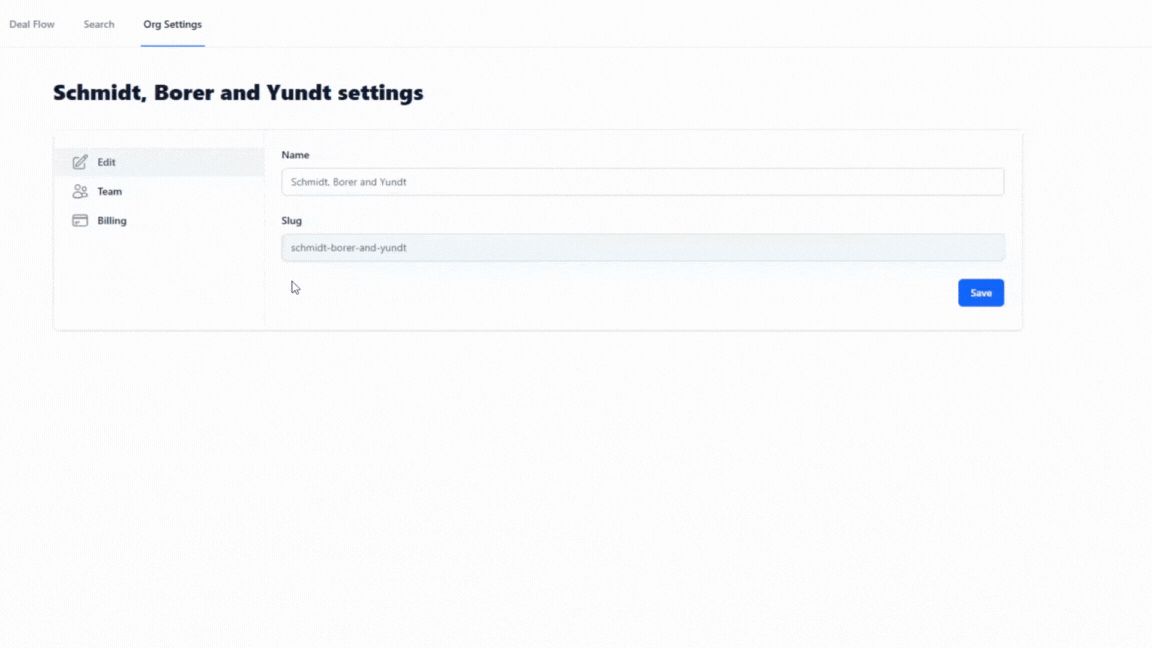This screenshot has height=648, width=1152.
Task: Click the Schmidt, Borer and Yundt name text
Action: tap(348, 181)
